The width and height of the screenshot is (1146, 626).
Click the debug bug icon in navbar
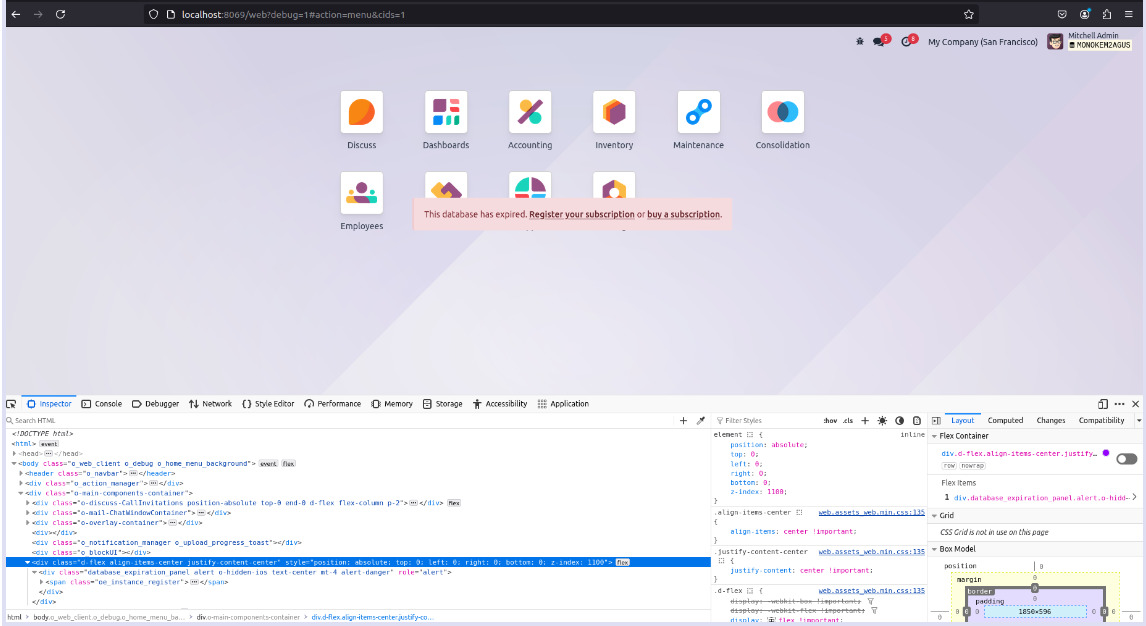(x=859, y=42)
